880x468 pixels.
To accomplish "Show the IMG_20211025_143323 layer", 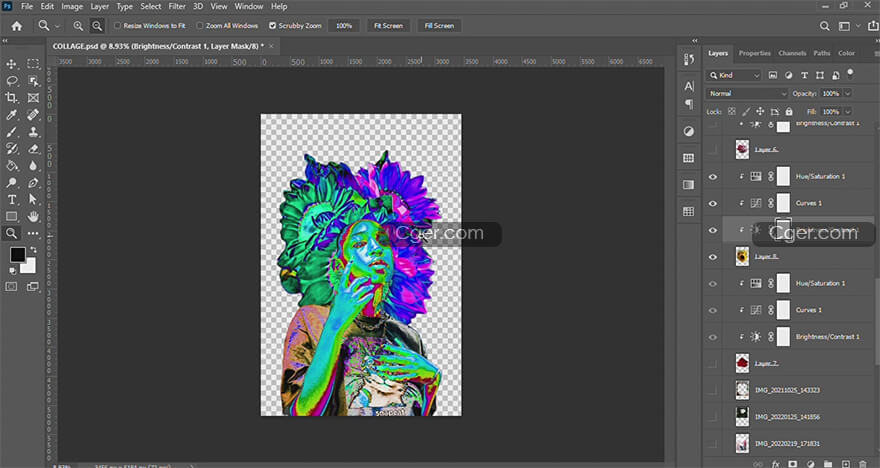I will (x=713, y=390).
